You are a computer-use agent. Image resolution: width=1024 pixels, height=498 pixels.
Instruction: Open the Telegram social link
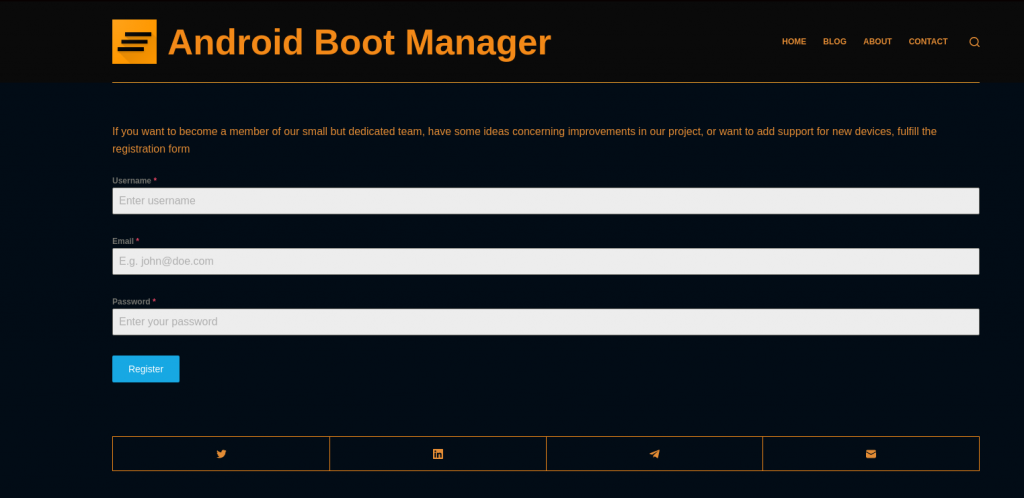click(654, 454)
